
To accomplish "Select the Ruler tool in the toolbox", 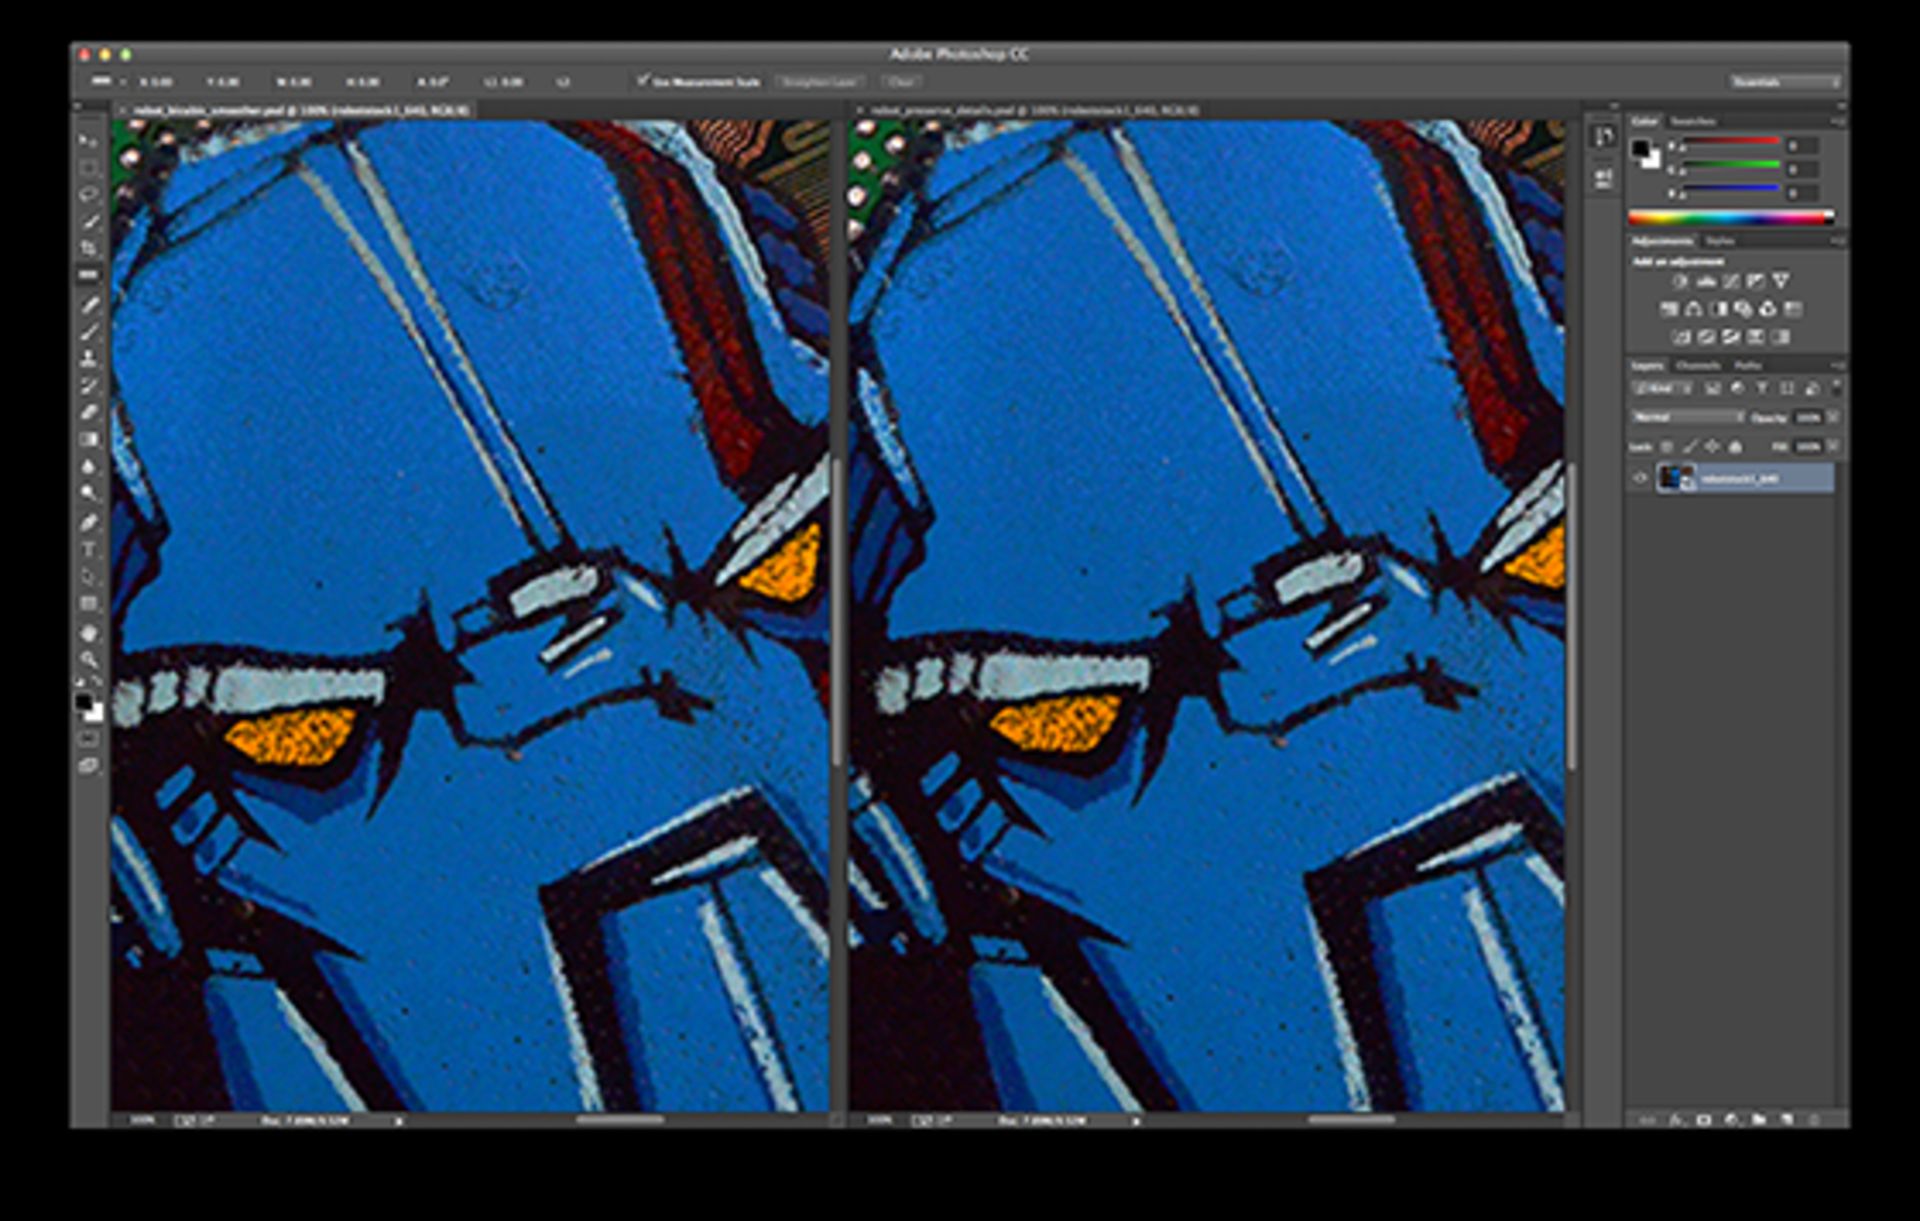I will tap(88, 276).
